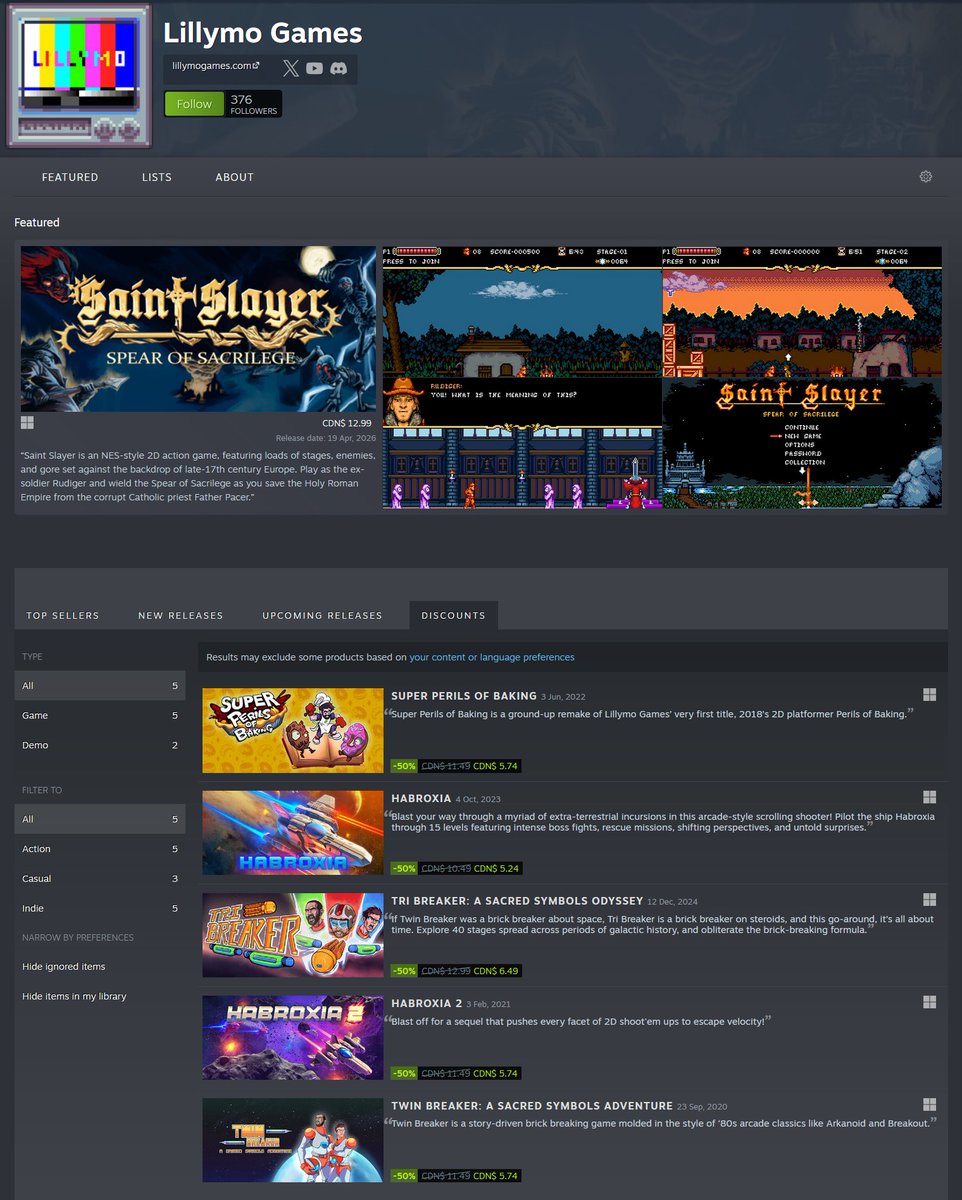Open Twin Breaker game thumbnail

point(293,1140)
